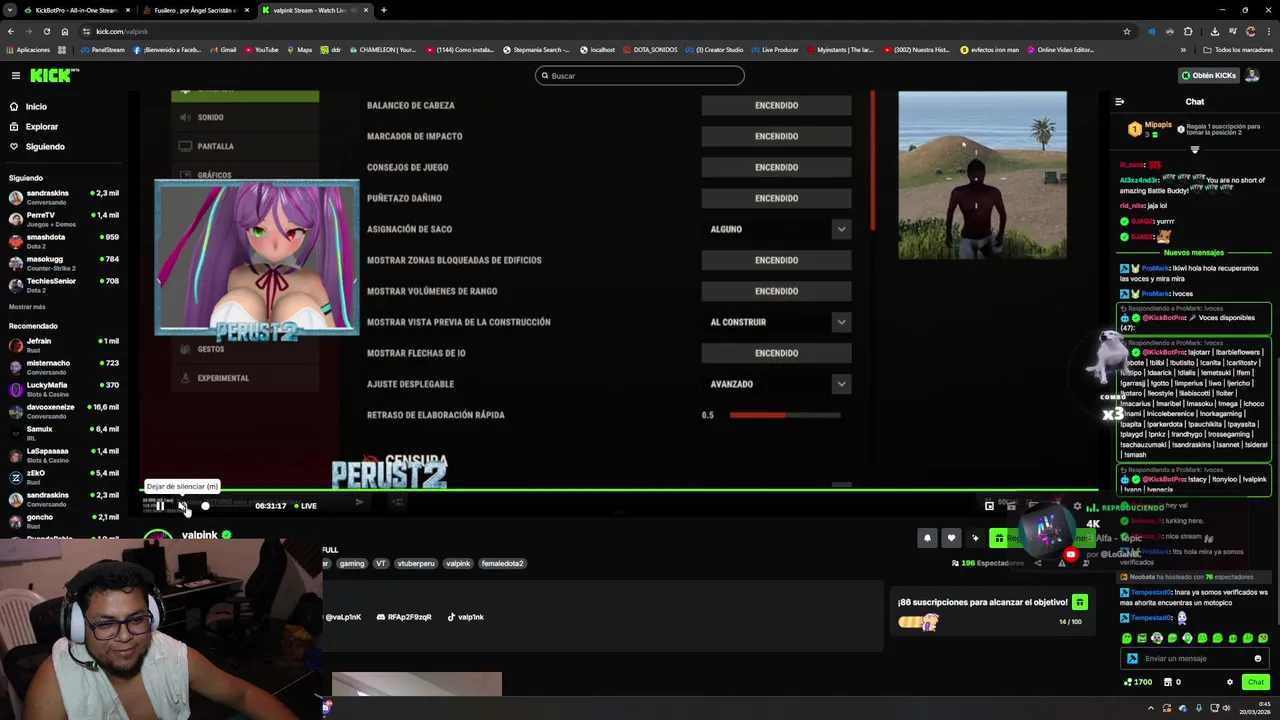The image size is (1280, 720).
Task: Click the gaming tag under the stream
Action: pos(352,564)
